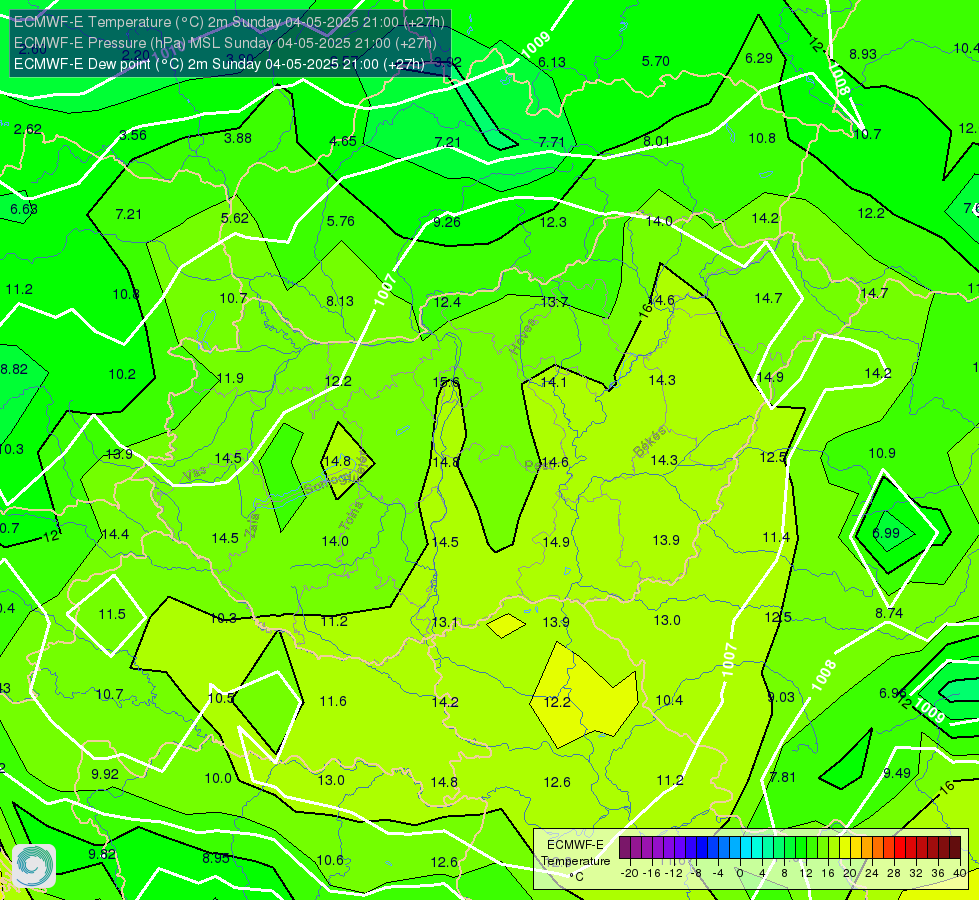The height and width of the screenshot is (900, 979).
Task: Click the 8.13 temperature value
Action: [x=340, y=301]
